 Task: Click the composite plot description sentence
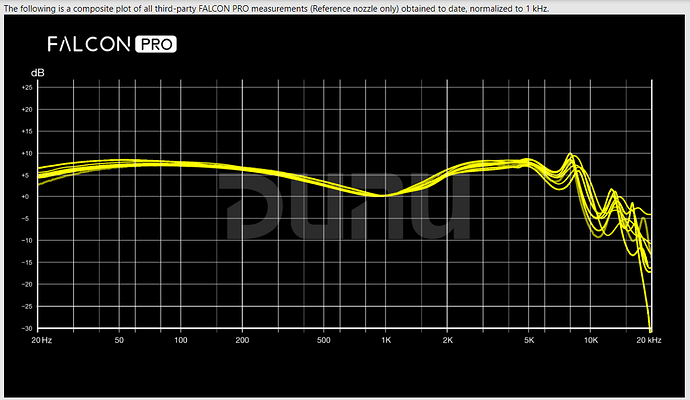(276, 8)
